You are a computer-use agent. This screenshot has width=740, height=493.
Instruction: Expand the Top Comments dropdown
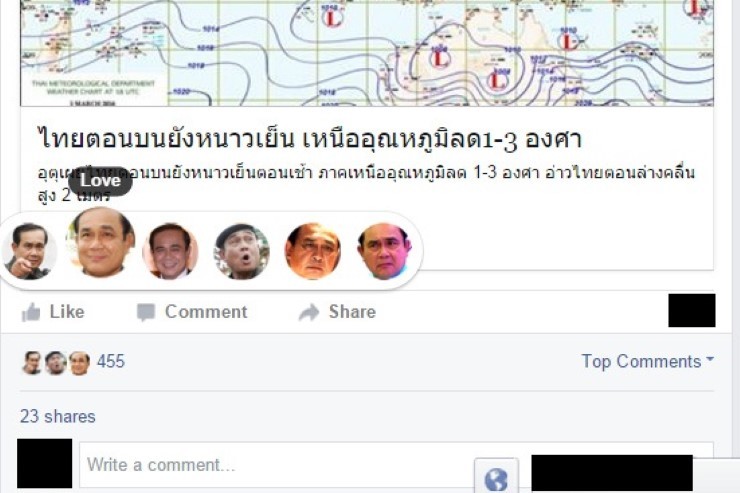648,361
